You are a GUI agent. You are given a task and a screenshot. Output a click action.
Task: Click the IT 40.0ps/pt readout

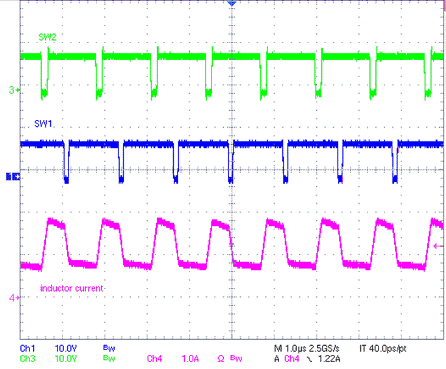click(x=383, y=349)
